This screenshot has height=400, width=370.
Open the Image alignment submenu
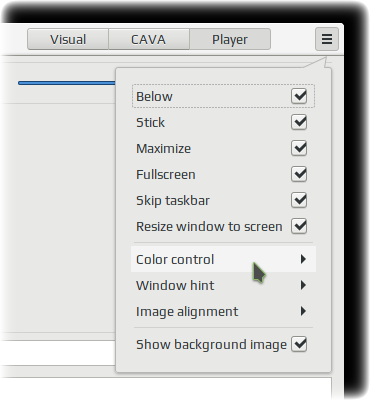[223, 311]
